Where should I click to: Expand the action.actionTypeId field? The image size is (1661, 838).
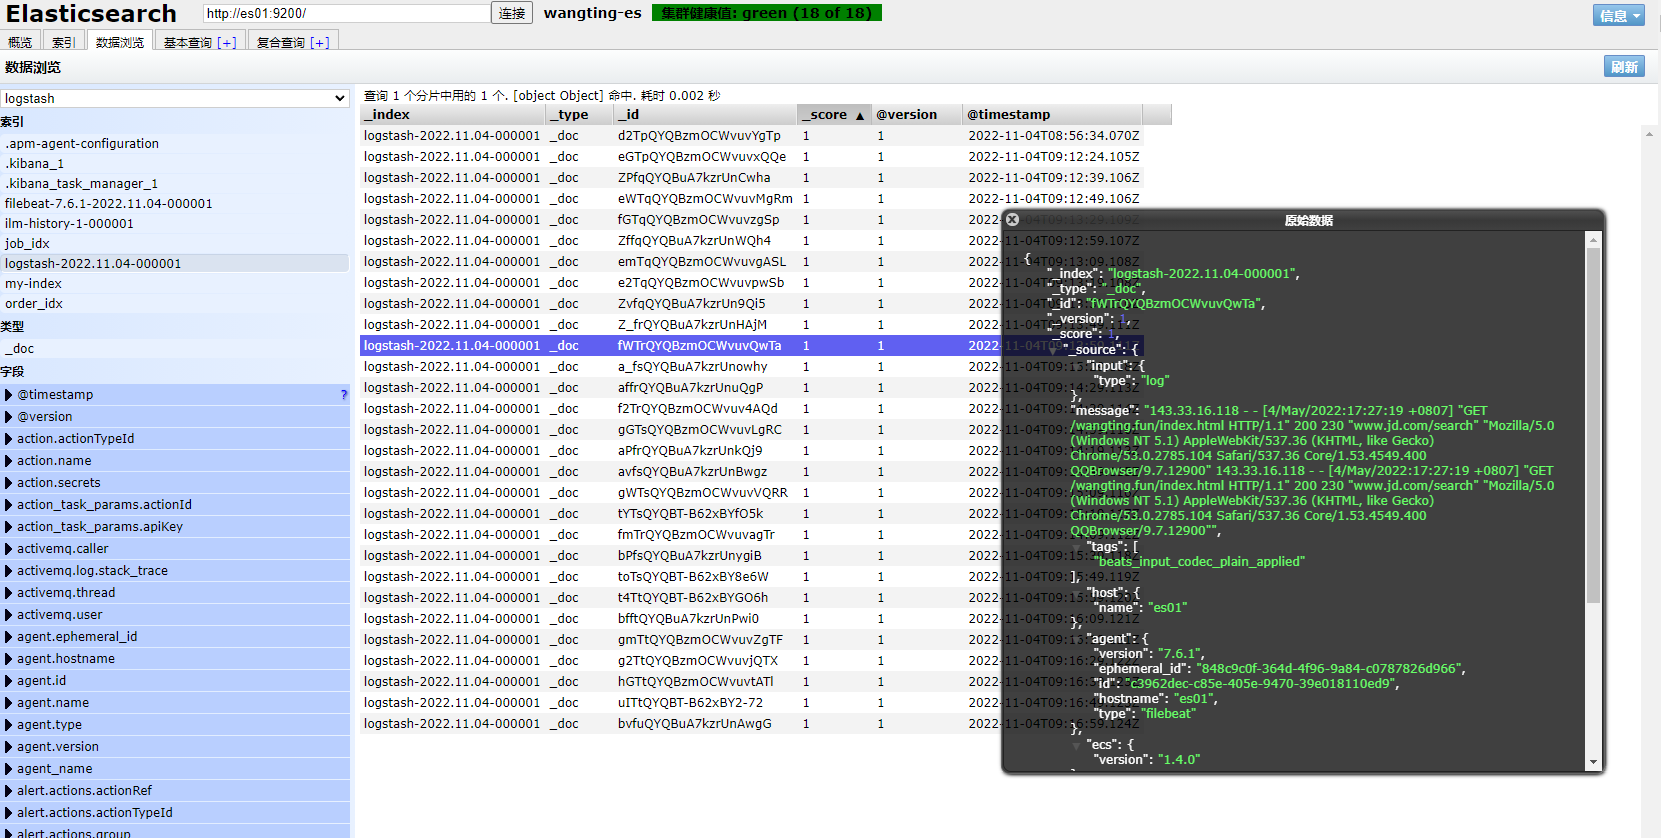(x=9, y=439)
